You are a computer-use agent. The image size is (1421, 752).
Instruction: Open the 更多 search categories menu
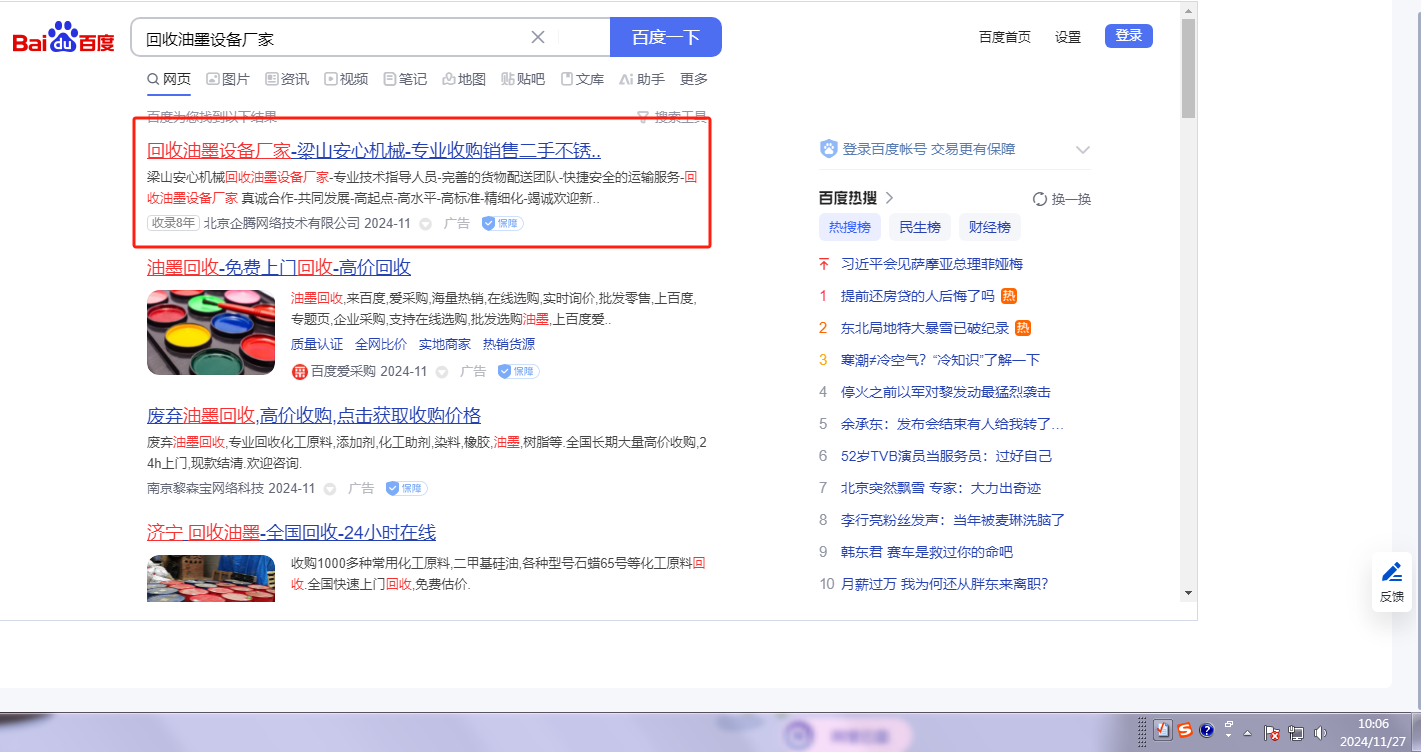pyautogui.click(x=693, y=79)
